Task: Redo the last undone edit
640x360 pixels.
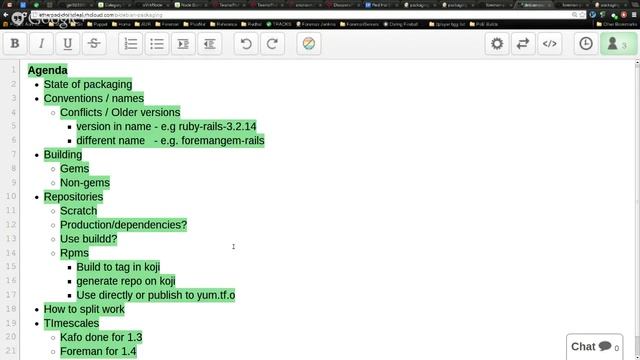Action: point(272,44)
